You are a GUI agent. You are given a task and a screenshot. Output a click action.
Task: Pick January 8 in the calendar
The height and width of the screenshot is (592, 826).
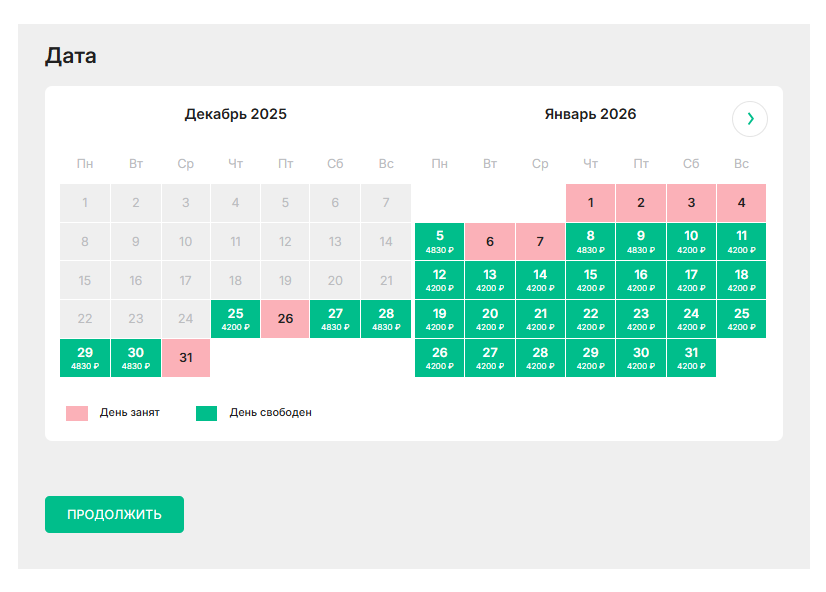[x=591, y=241]
